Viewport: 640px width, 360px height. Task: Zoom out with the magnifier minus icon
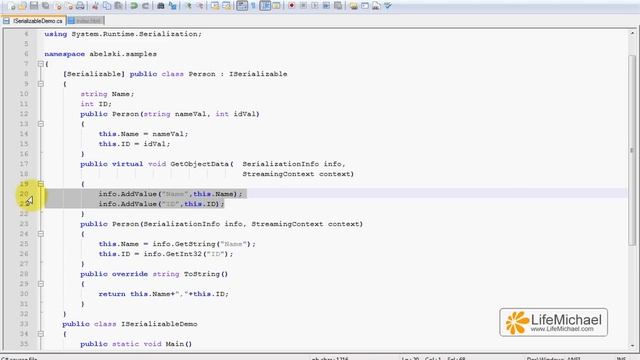click(200, 6)
